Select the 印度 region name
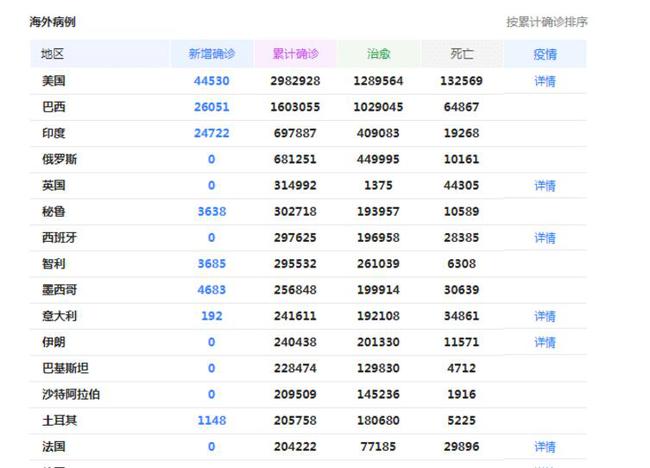Screen dimensions: 650x468 pos(53,133)
